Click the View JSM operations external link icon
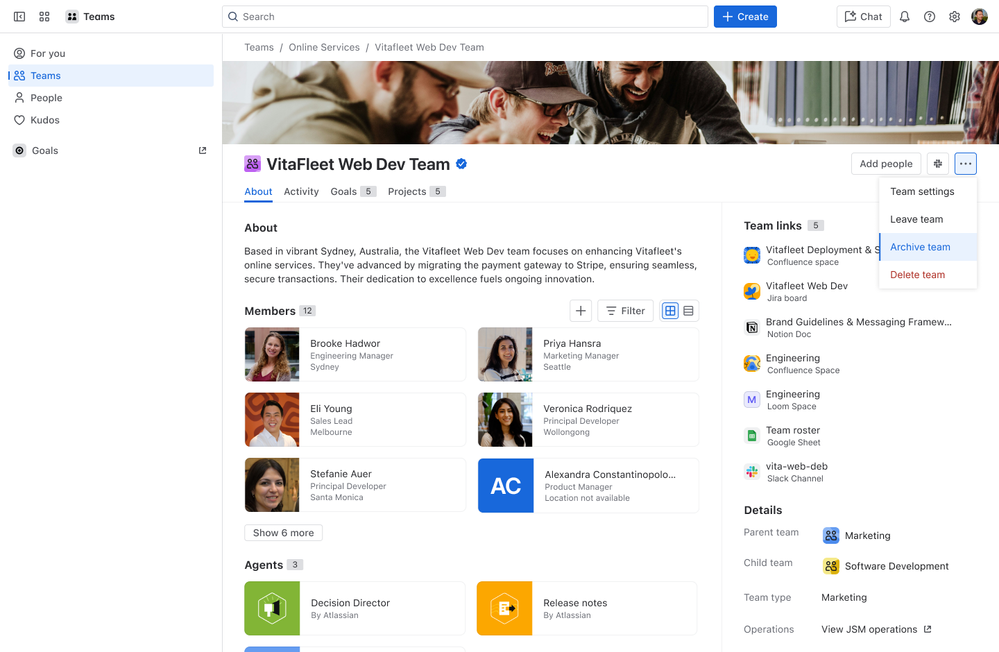The width and height of the screenshot is (999, 652). [928, 629]
